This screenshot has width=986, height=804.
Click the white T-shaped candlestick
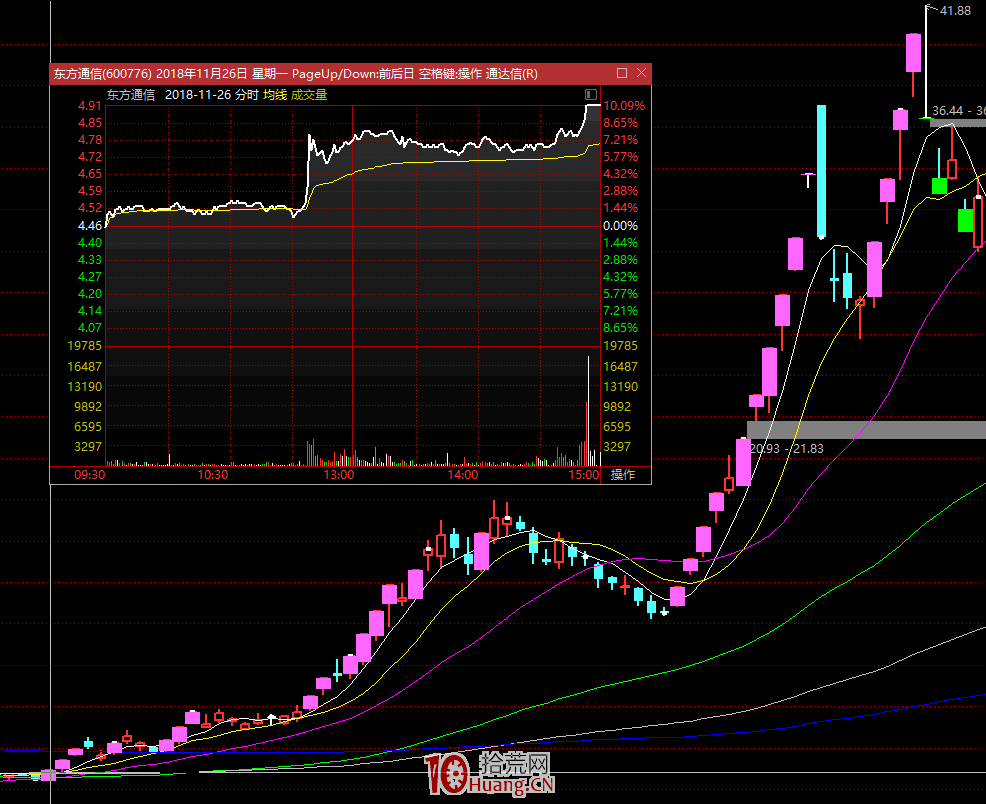point(809,180)
